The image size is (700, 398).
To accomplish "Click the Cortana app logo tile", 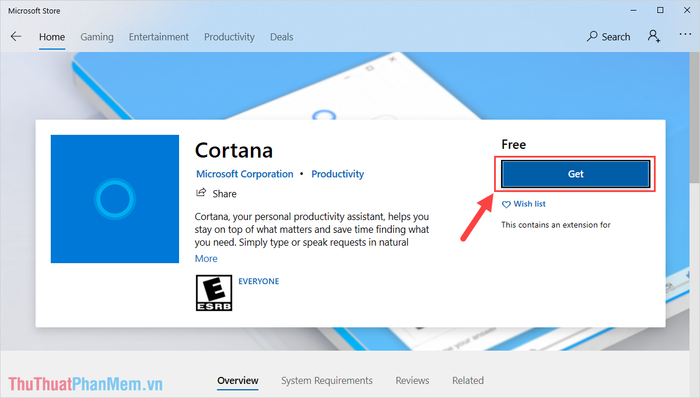I will (x=115, y=199).
